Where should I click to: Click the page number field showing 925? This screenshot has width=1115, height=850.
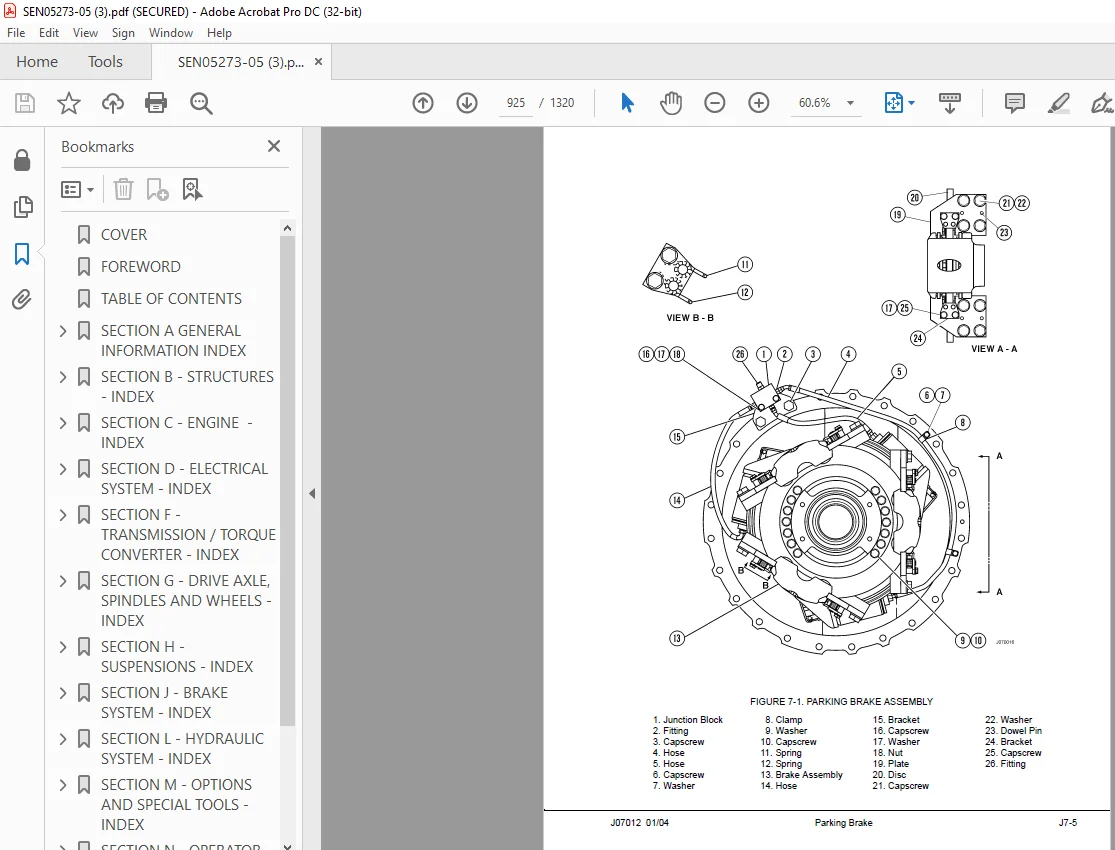tap(516, 103)
